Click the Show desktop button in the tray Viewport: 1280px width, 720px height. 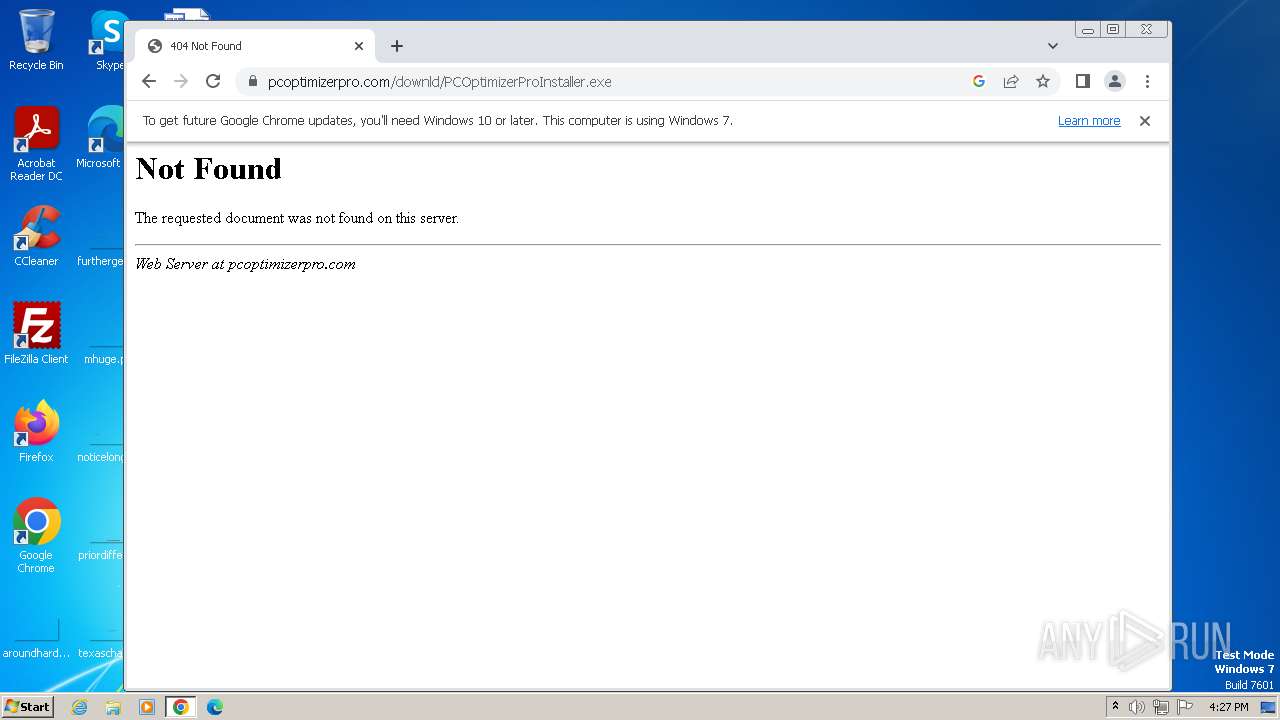1267,707
